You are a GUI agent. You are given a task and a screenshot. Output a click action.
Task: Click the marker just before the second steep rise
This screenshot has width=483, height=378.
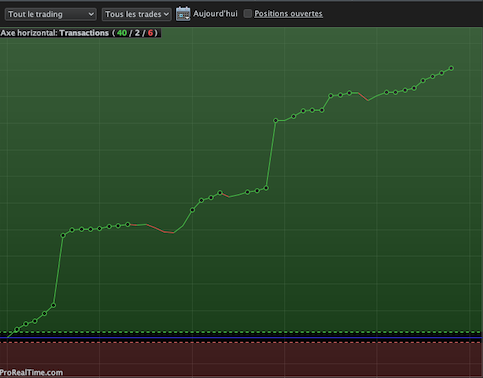tap(266, 188)
